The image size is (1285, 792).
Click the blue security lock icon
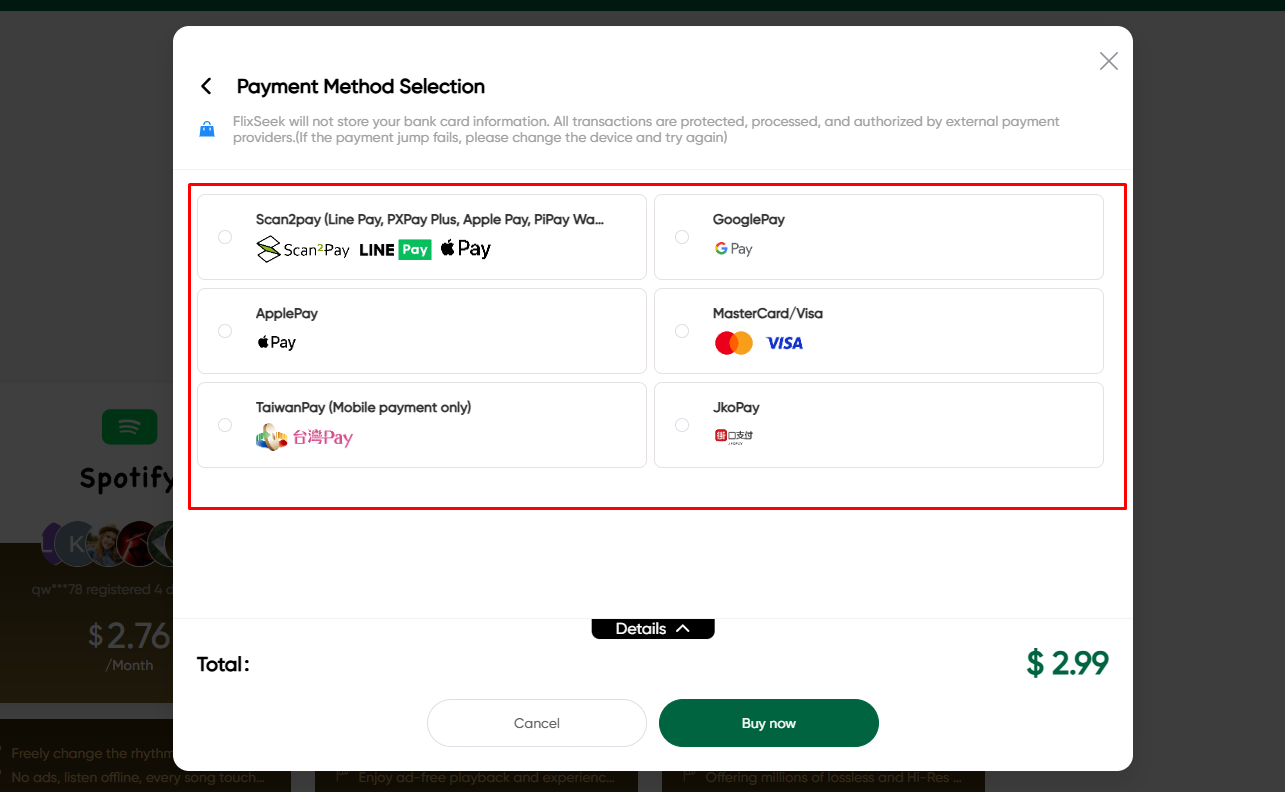coord(206,128)
